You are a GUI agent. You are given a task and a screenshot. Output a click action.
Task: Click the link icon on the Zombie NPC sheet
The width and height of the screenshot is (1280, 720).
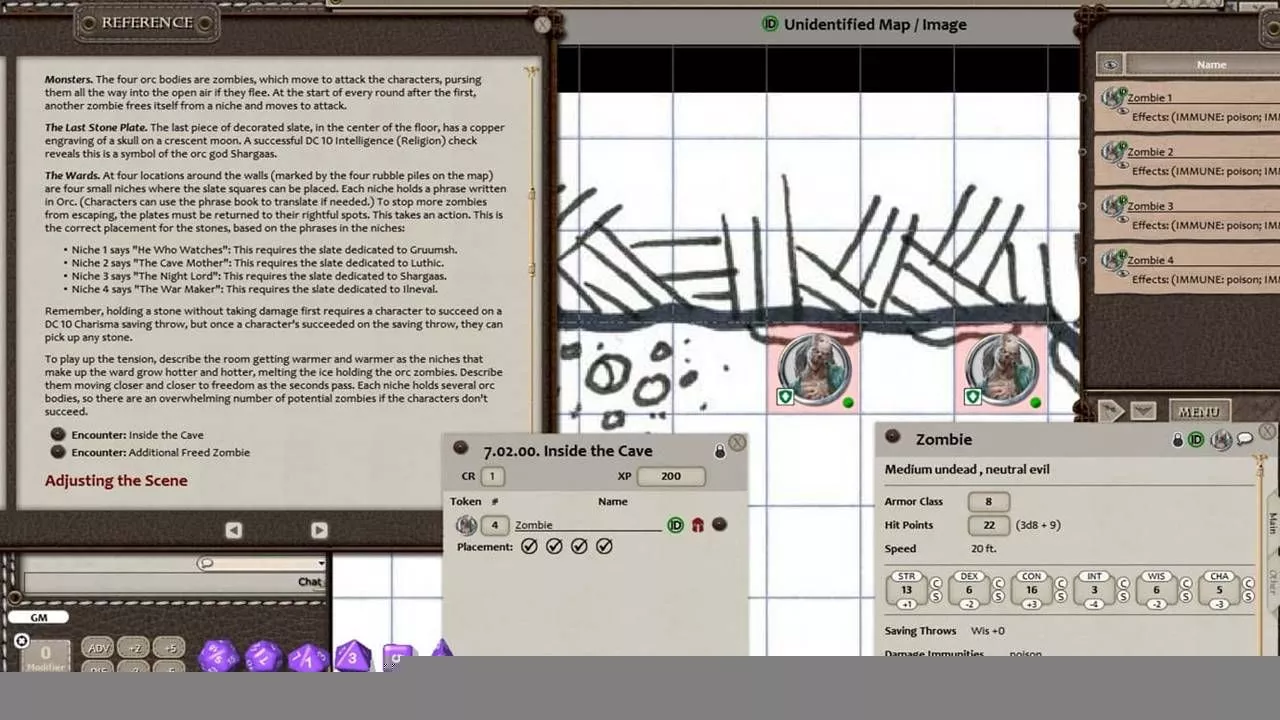pos(892,437)
